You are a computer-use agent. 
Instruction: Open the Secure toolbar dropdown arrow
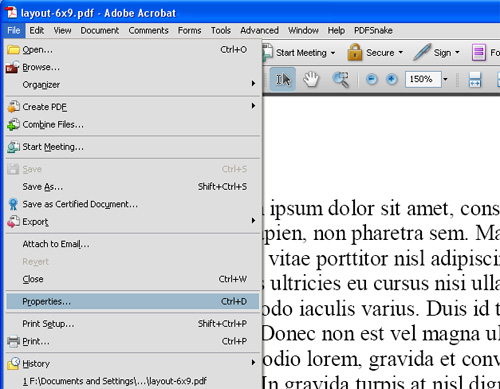pos(401,52)
